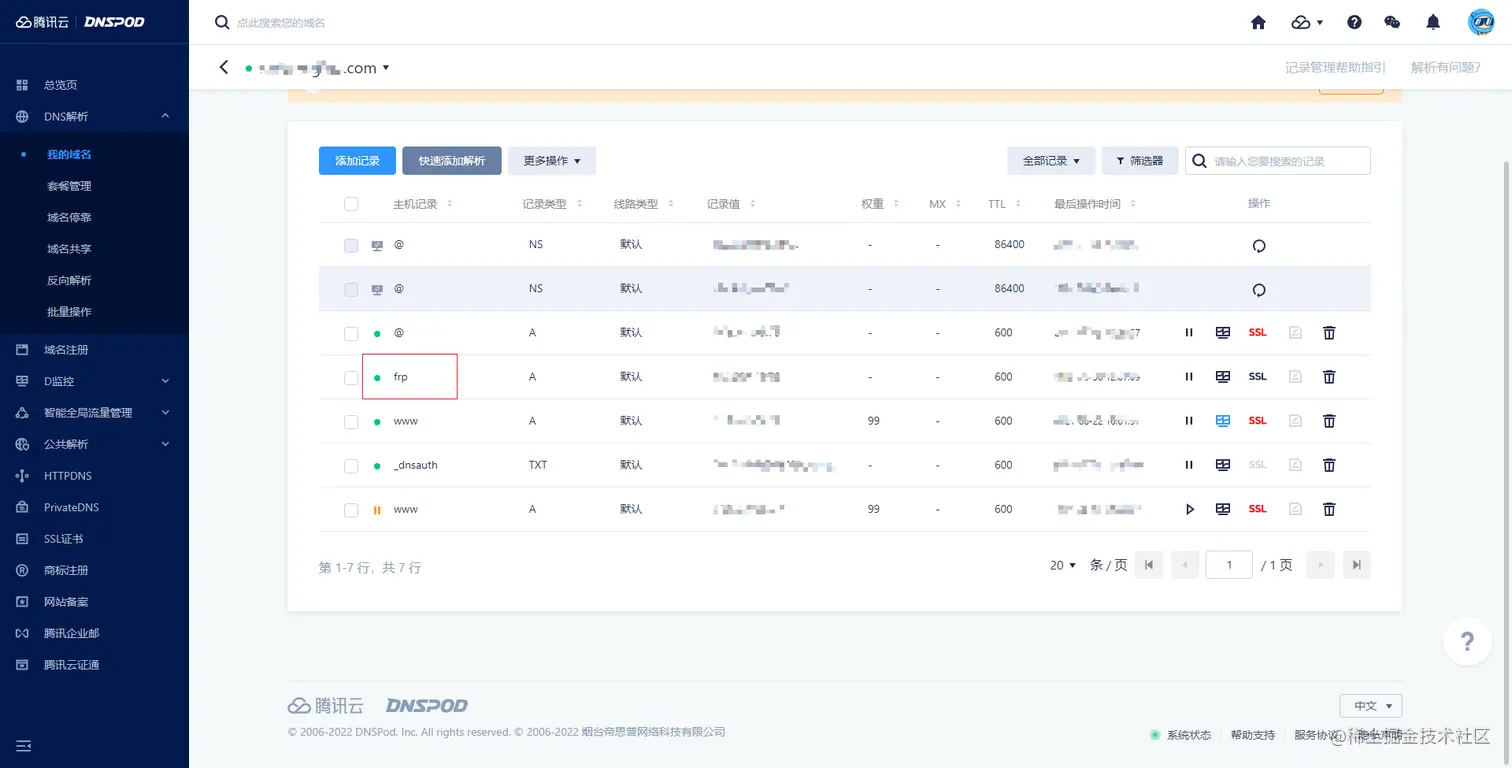
Task: Change the 20 条/页 page size
Action: click(x=1063, y=565)
